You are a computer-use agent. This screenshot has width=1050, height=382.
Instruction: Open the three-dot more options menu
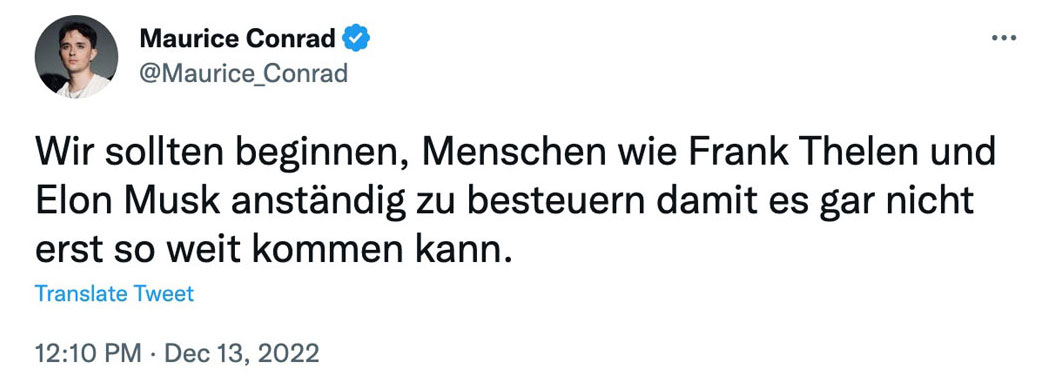click(x=1003, y=38)
